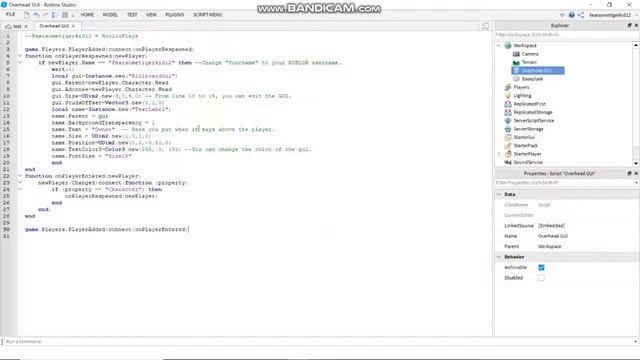This screenshot has height=360, width=640.
Task: Click the editor split view icon
Action: click(x=485, y=26)
